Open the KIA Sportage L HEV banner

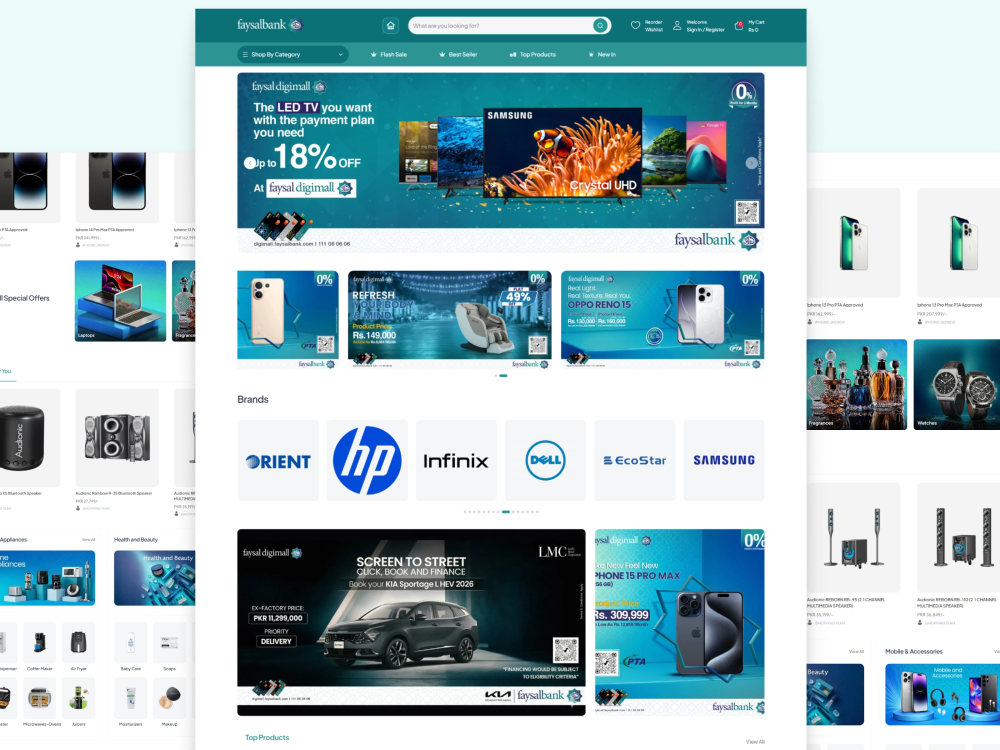point(411,622)
